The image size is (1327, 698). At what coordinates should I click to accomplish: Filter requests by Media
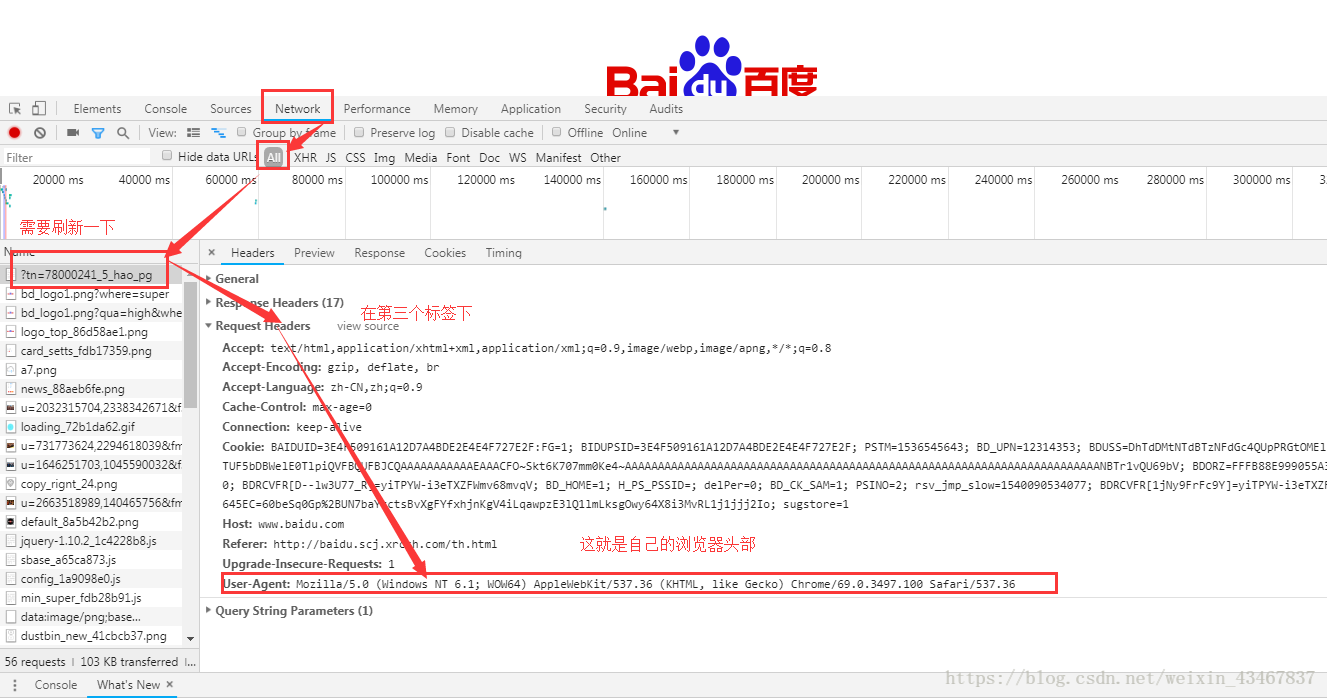click(421, 158)
